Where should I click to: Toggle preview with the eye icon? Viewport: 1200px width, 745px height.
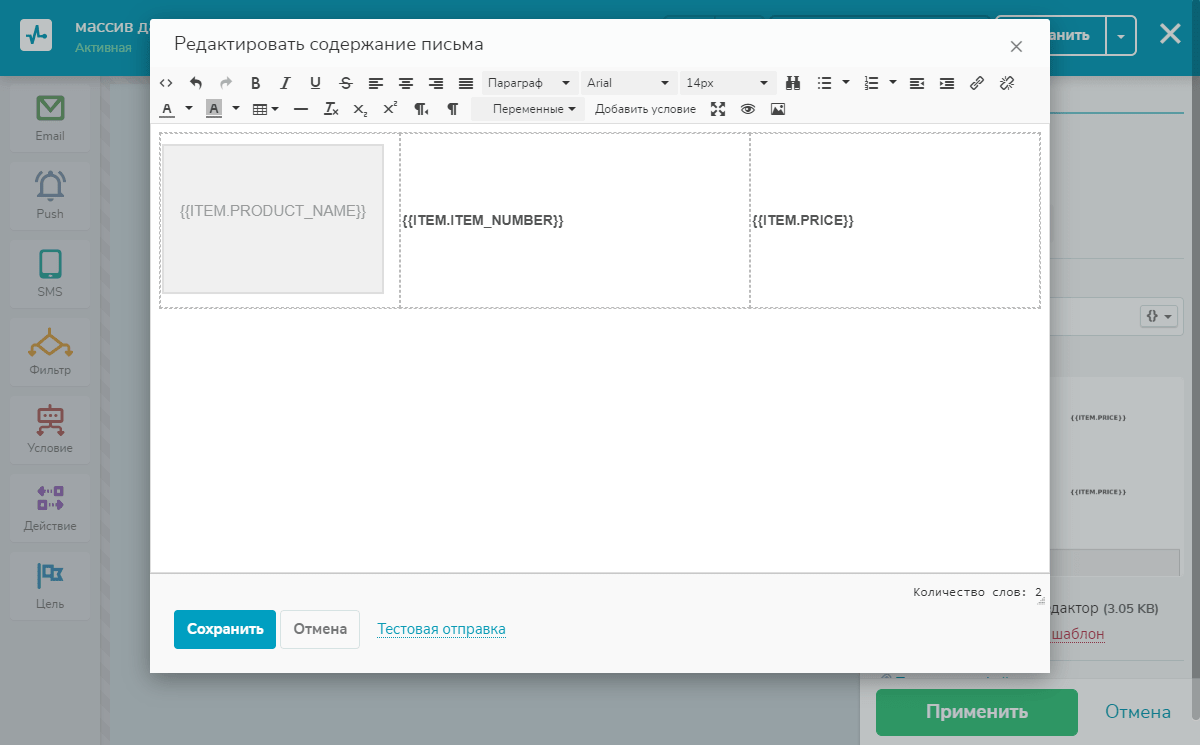tap(748, 109)
